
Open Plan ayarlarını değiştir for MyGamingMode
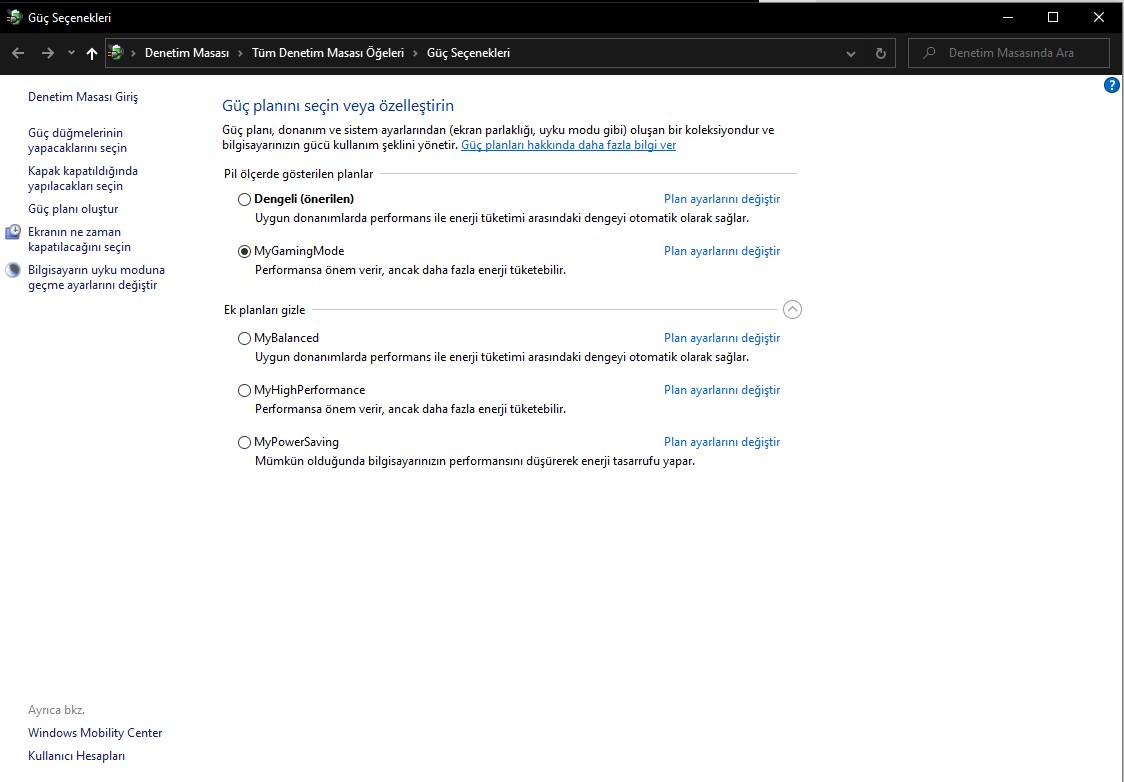coord(721,251)
